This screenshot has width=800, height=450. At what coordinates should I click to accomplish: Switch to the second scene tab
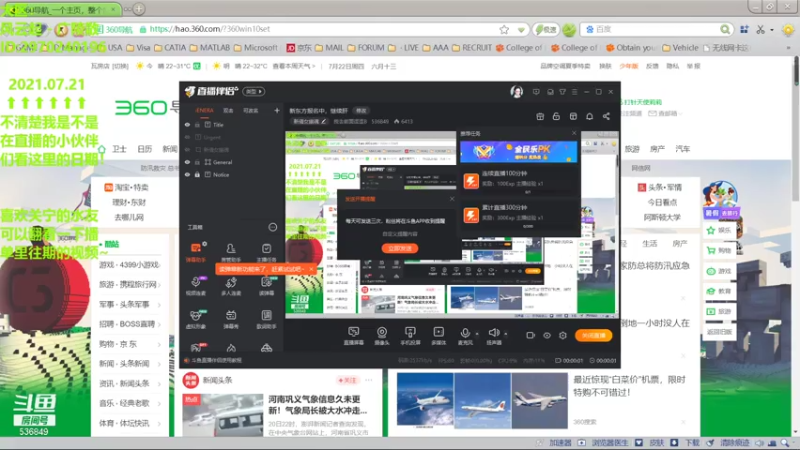pyautogui.click(x=228, y=110)
